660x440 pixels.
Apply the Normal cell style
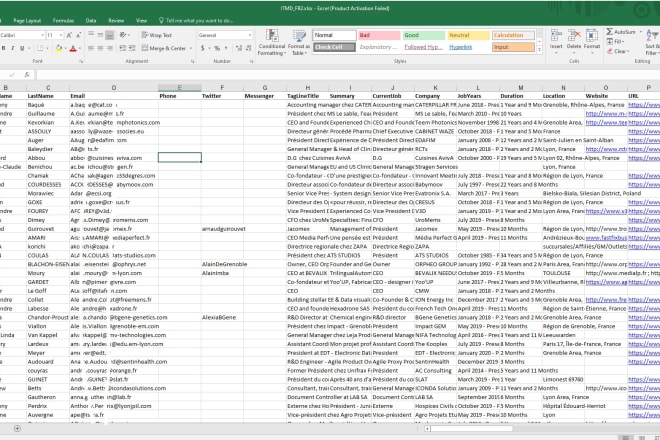pyautogui.click(x=334, y=35)
